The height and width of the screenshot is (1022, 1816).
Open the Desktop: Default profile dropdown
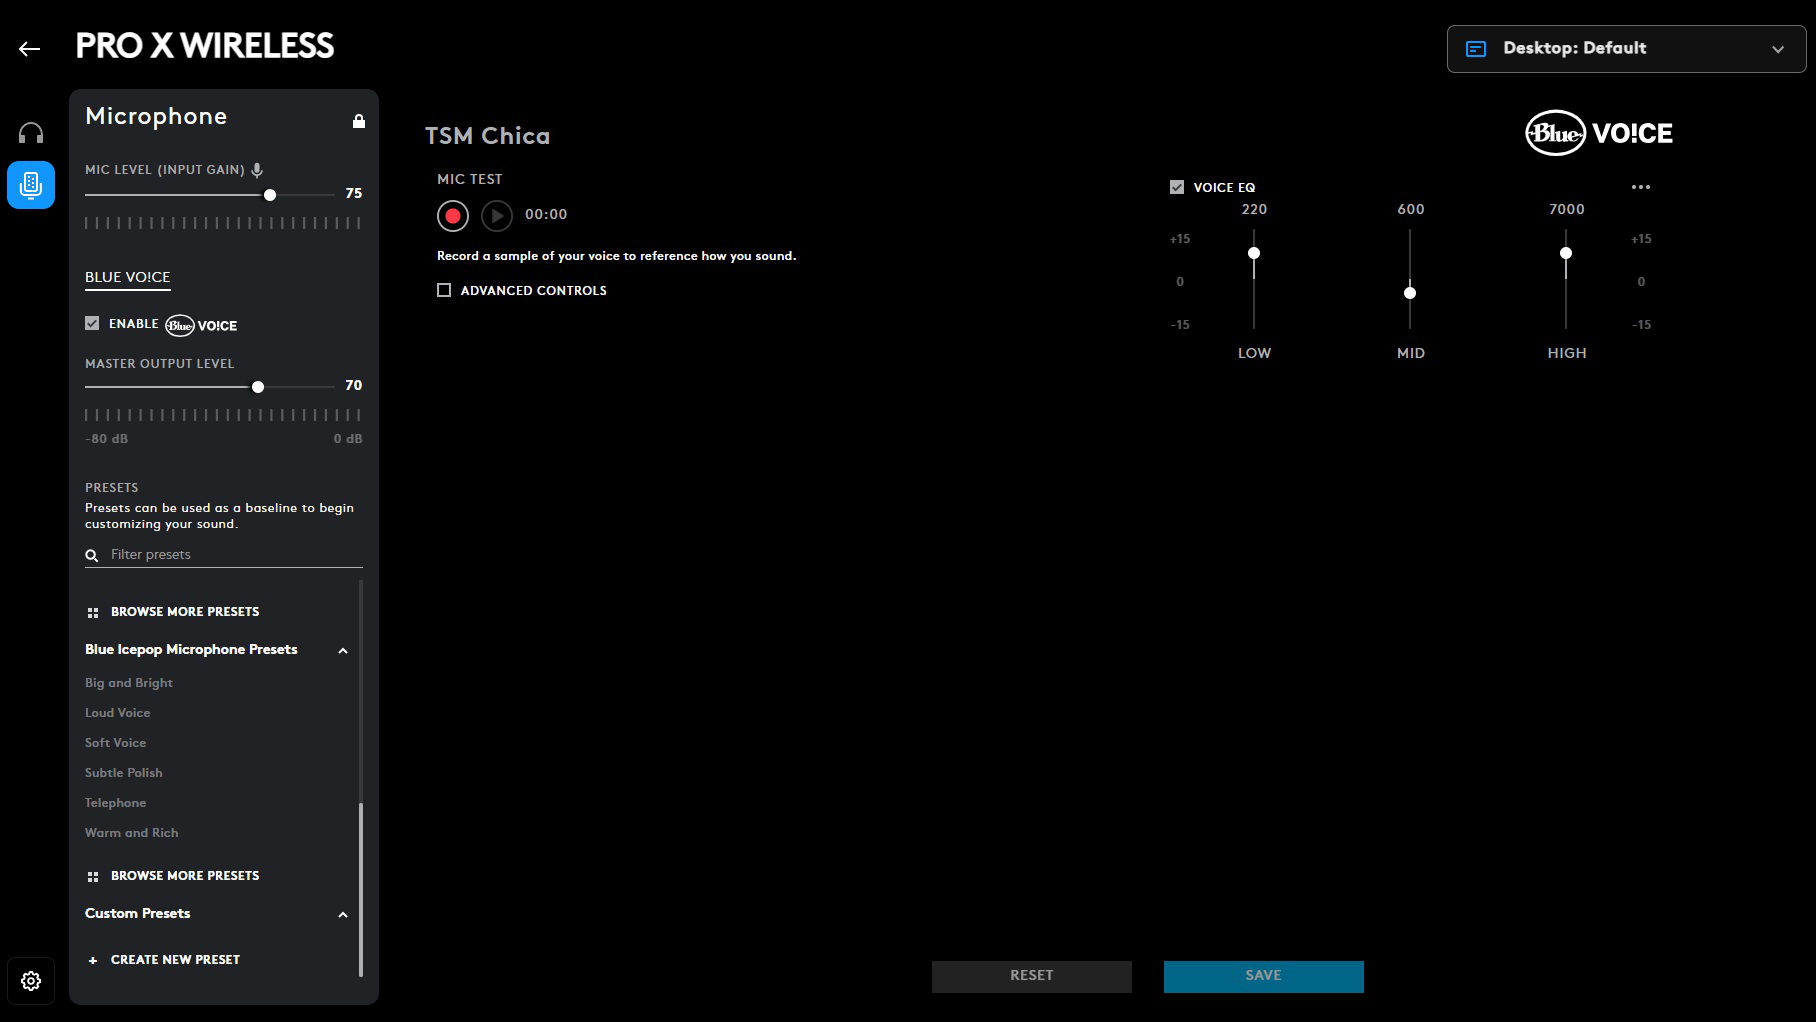pyautogui.click(x=1626, y=49)
